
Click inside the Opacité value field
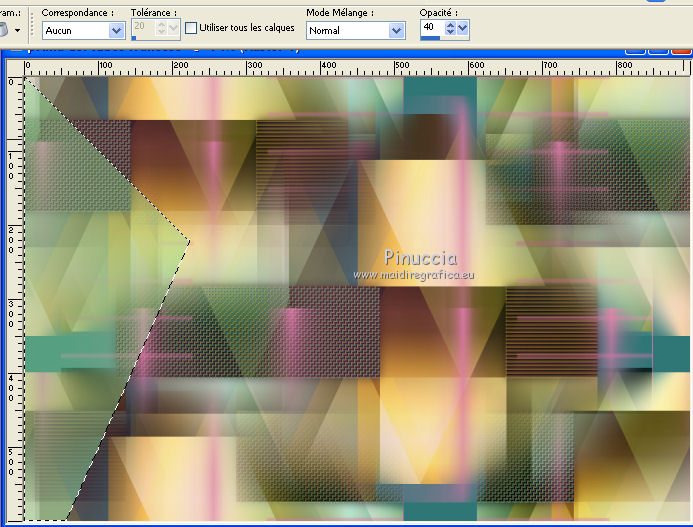pos(431,27)
